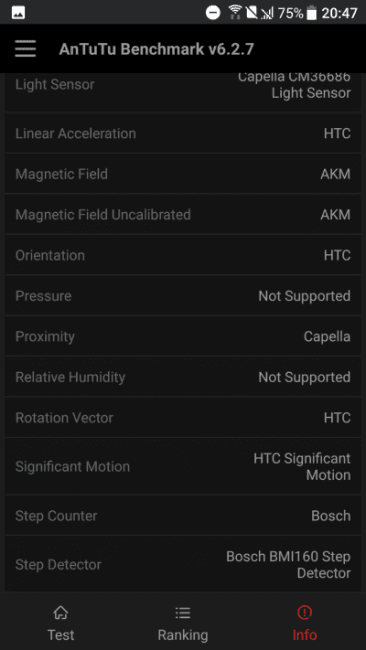Open the hamburger menu
This screenshot has width=366, height=650.
[x=25, y=49]
